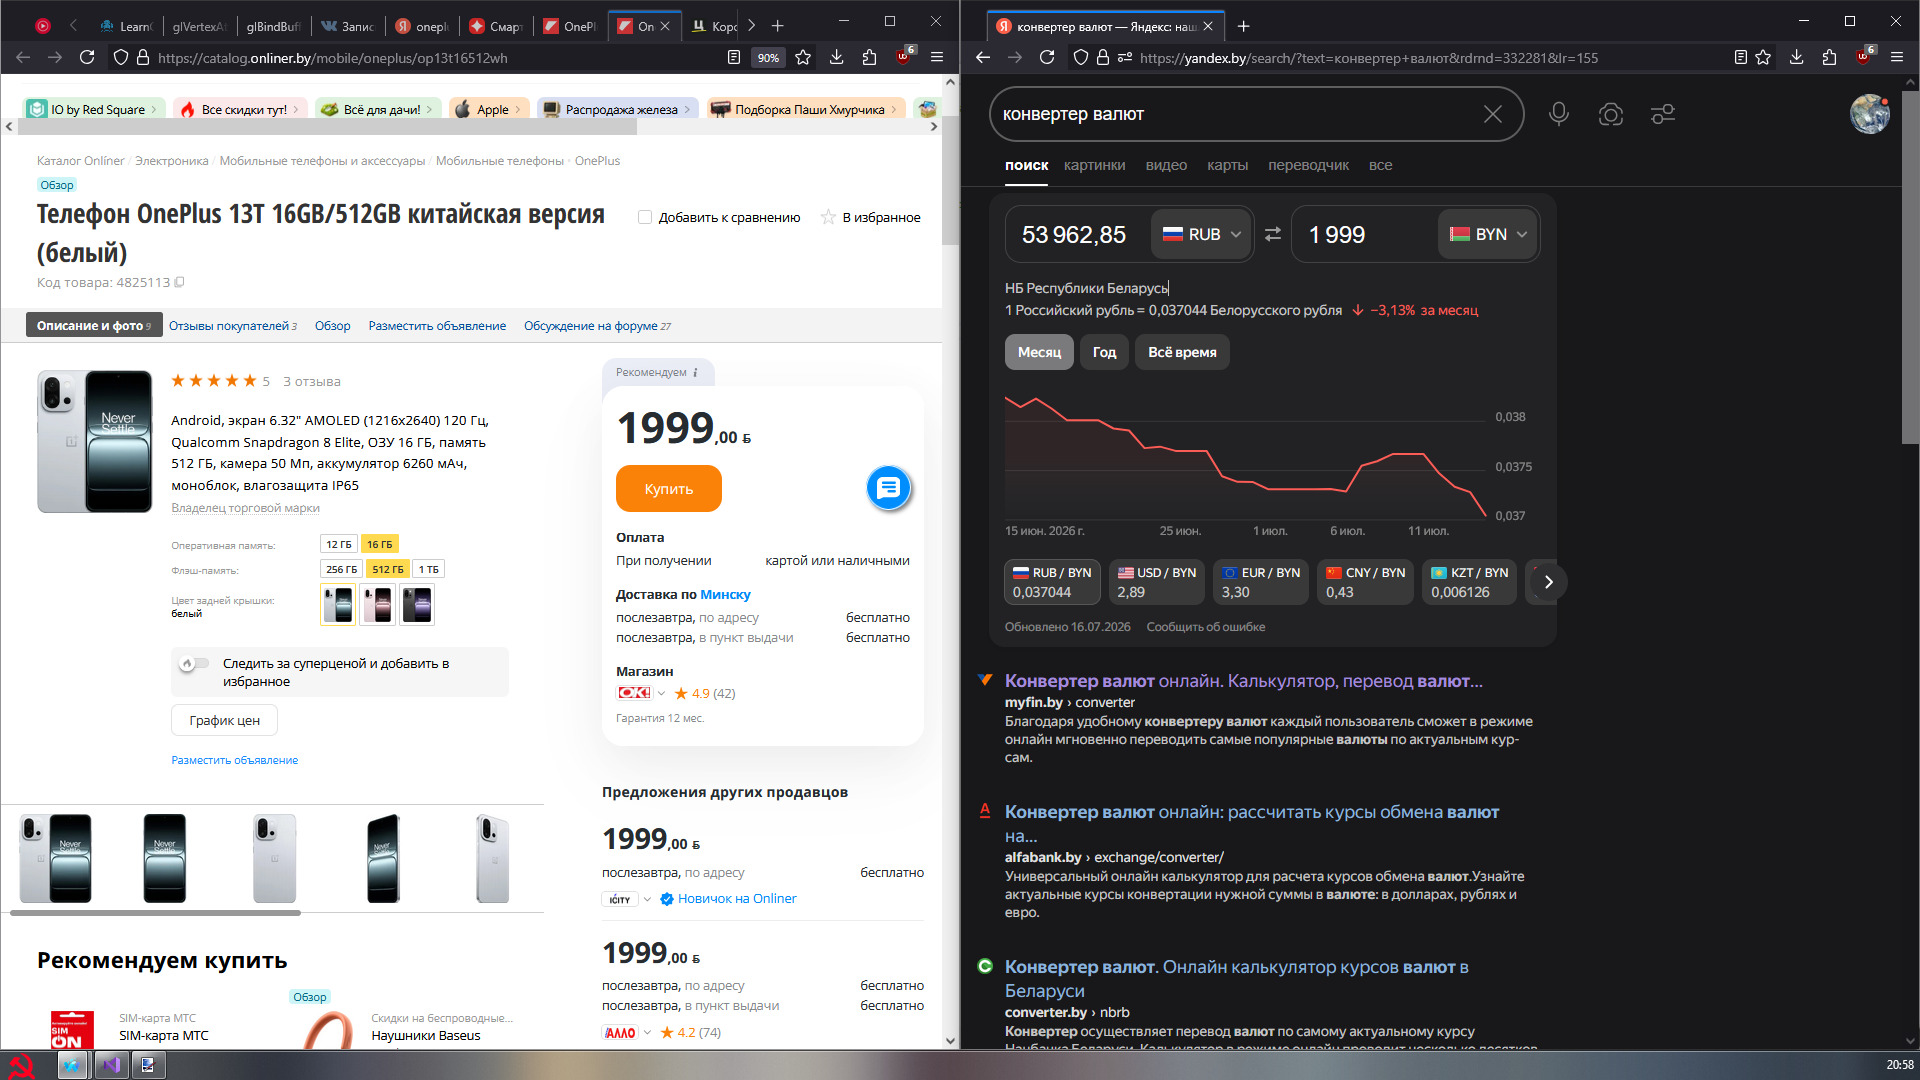This screenshot has height=1080, width=1920.
Task: Choose the white back cover color
Action: tap(337, 604)
